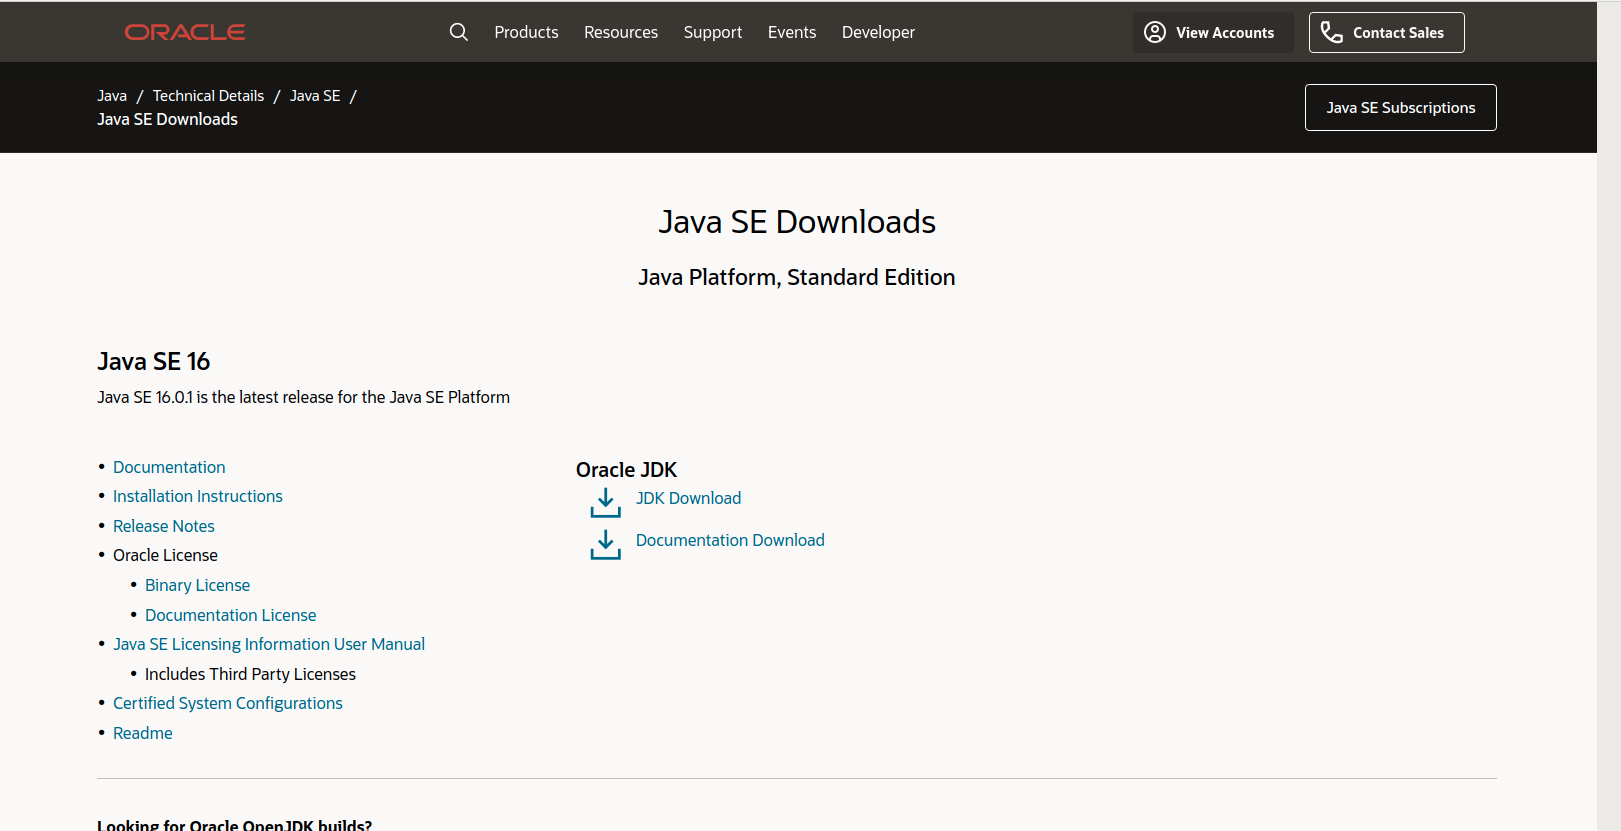
Task: Open the Binary License link
Action: 197,585
